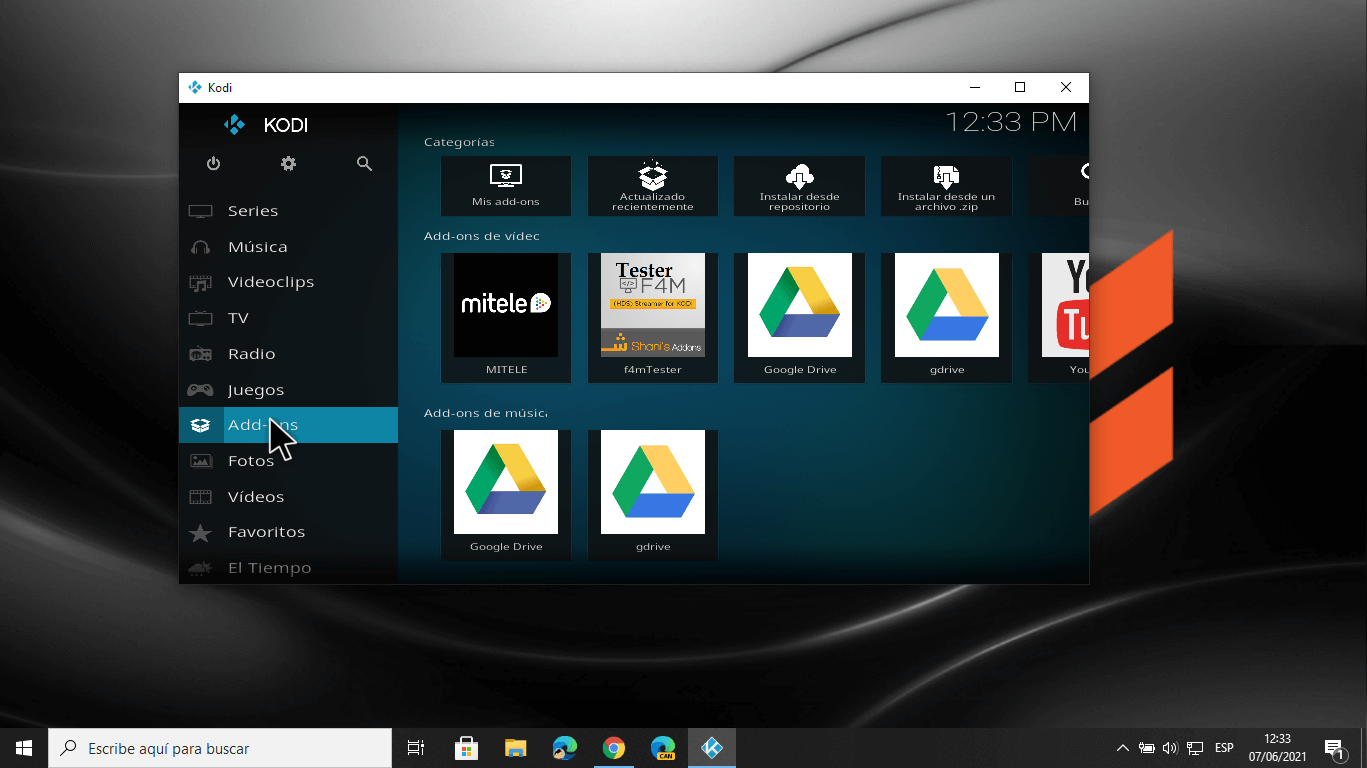Select Juegos in sidebar
This screenshot has height=768, width=1367.
[x=288, y=390]
